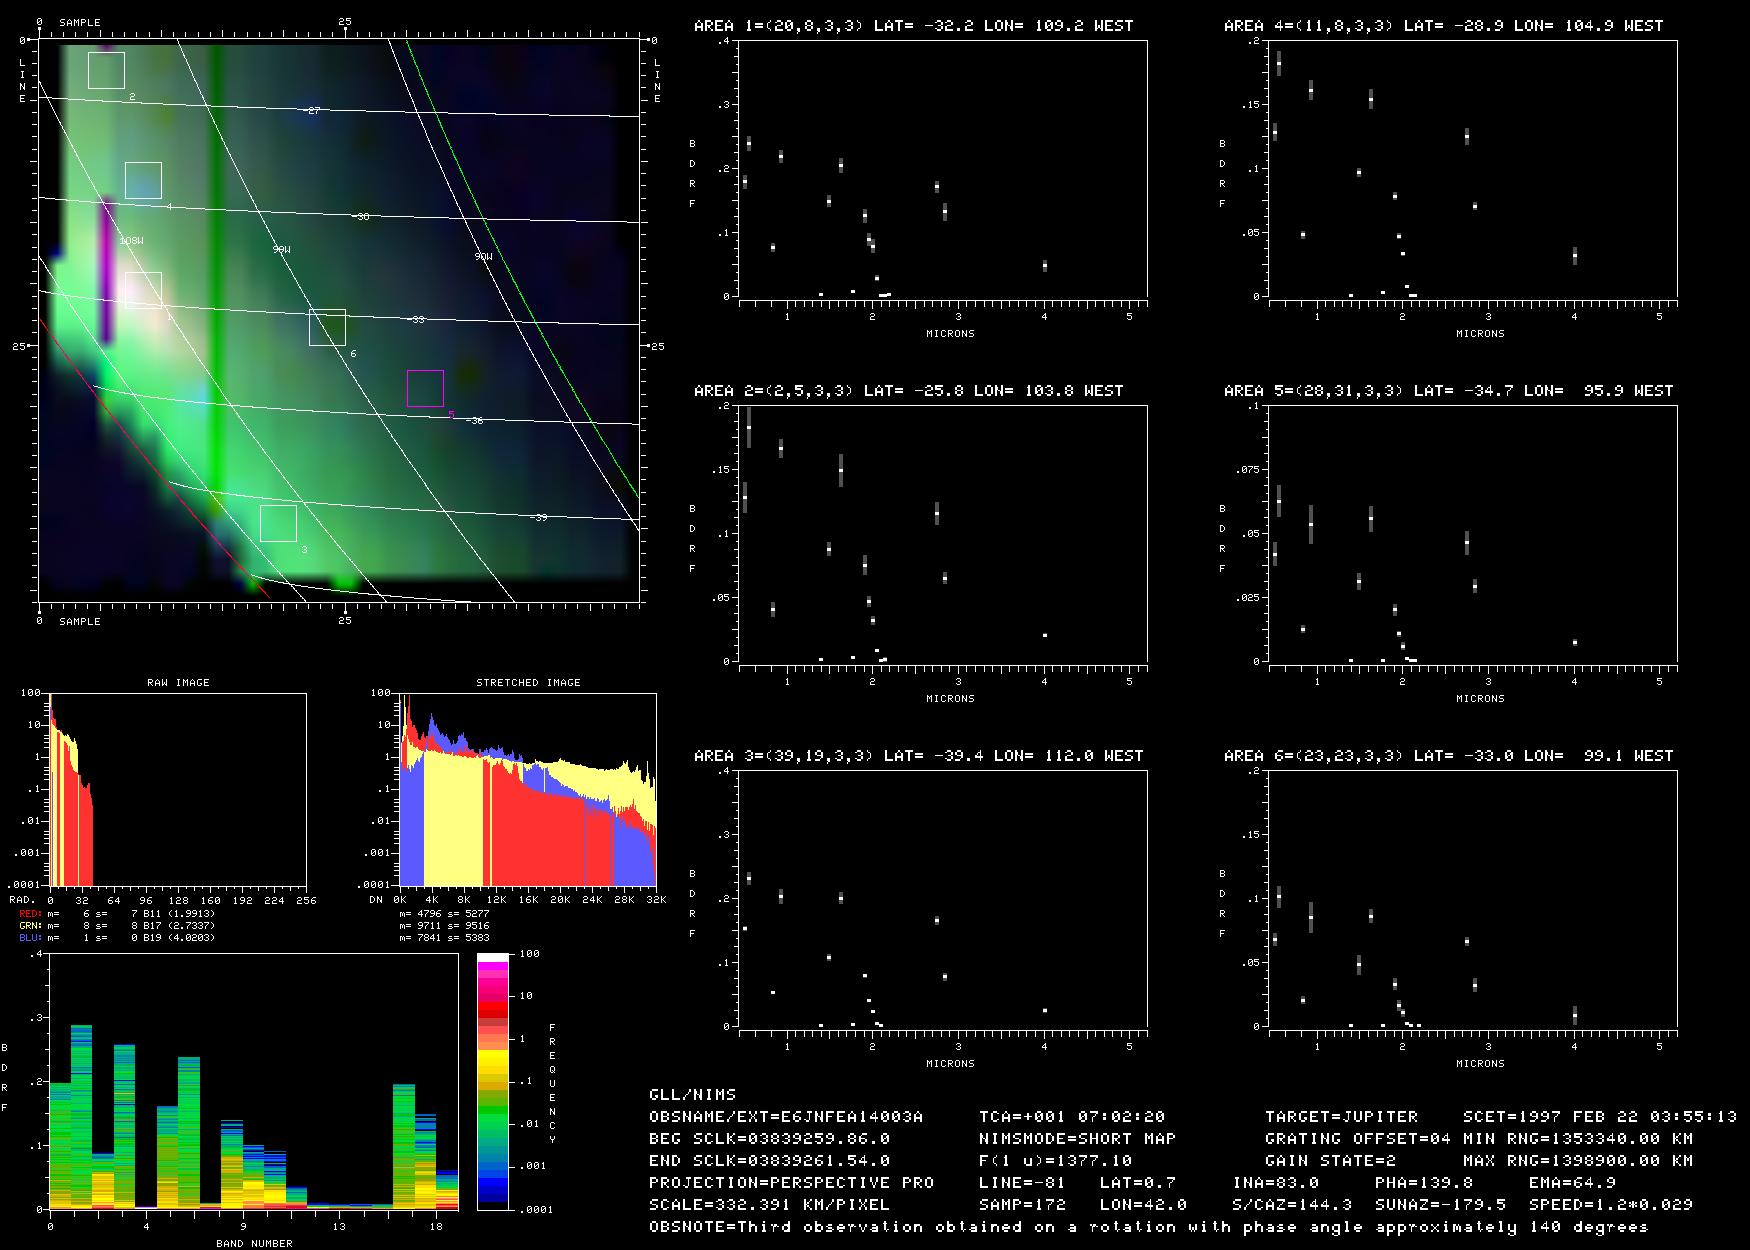Click the LAT=0.7 value in the footer
1750x1250 pixels.
tap(1137, 1183)
